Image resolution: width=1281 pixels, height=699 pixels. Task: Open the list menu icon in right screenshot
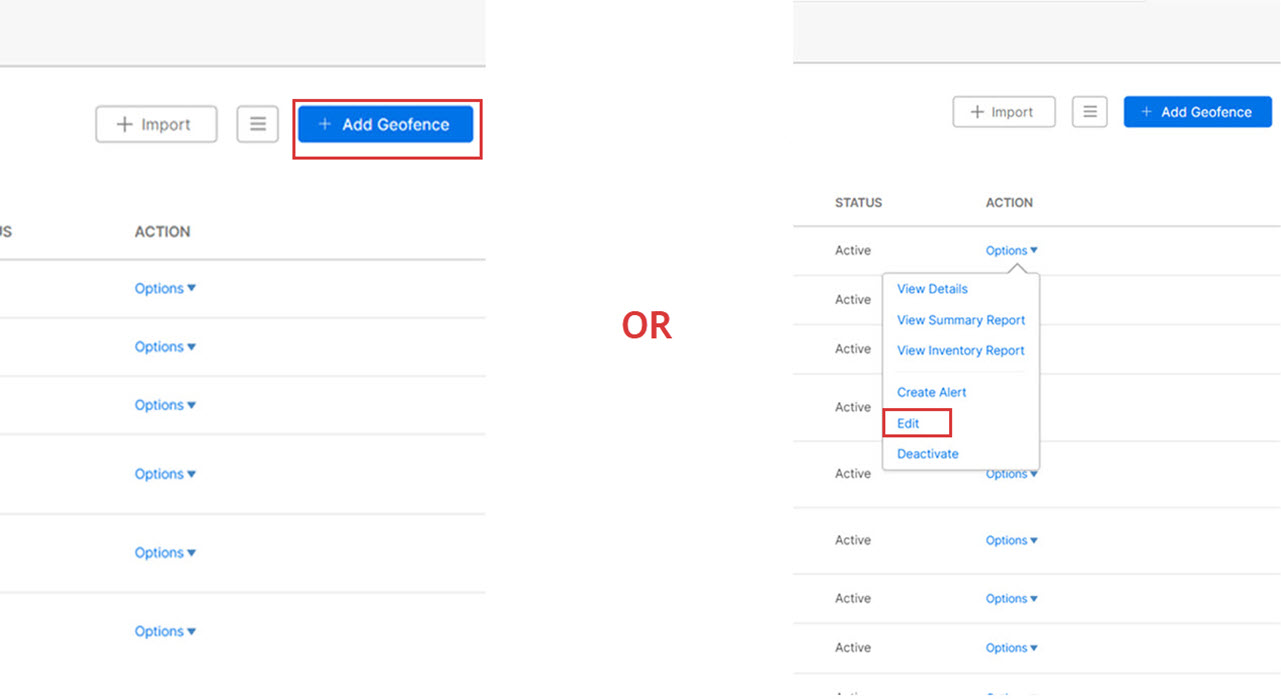coord(1090,112)
